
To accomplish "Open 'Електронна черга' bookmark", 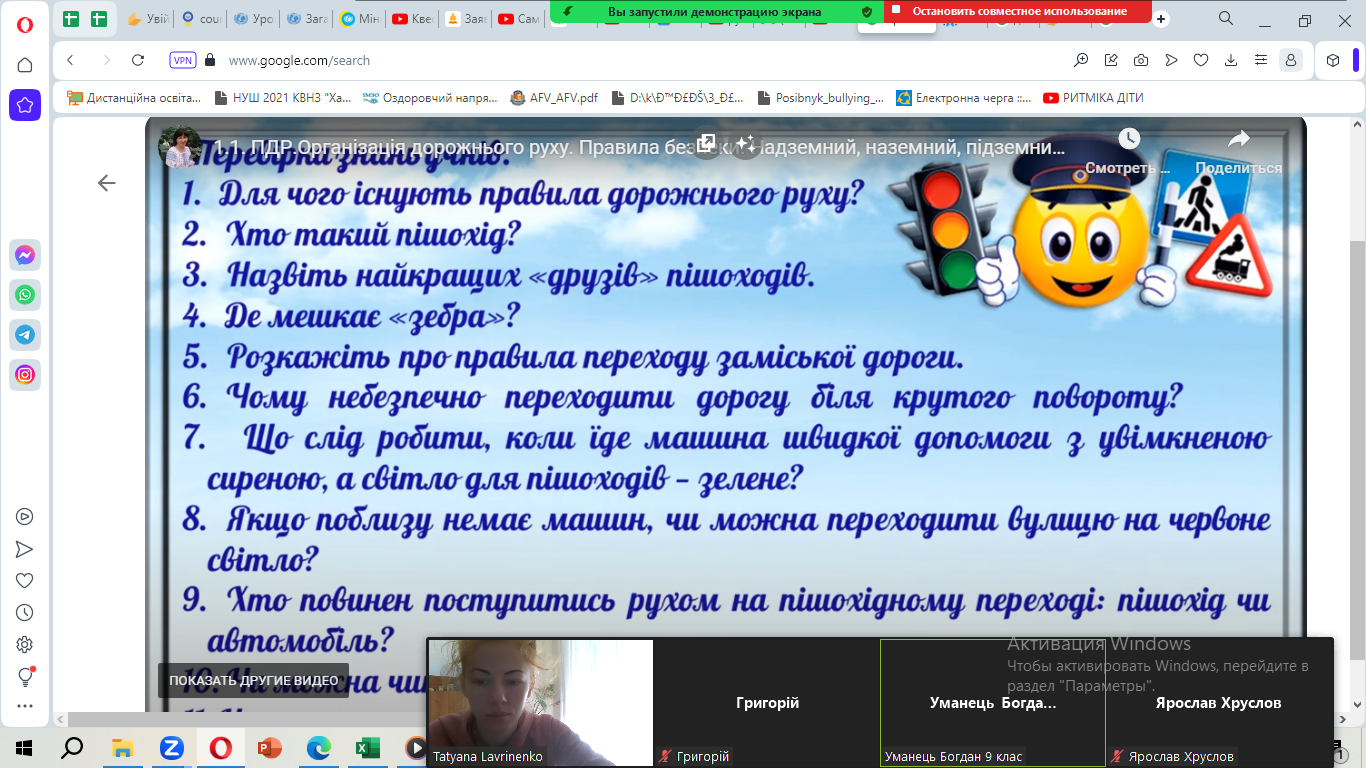I will (x=964, y=98).
